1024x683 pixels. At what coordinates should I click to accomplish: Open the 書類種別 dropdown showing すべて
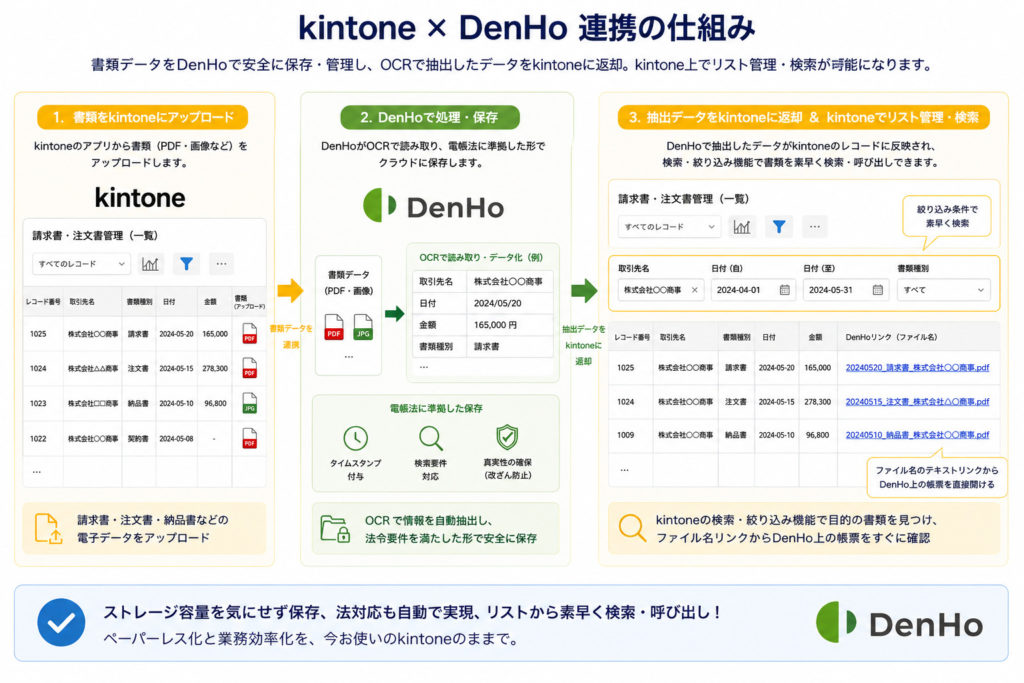pos(944,290)
